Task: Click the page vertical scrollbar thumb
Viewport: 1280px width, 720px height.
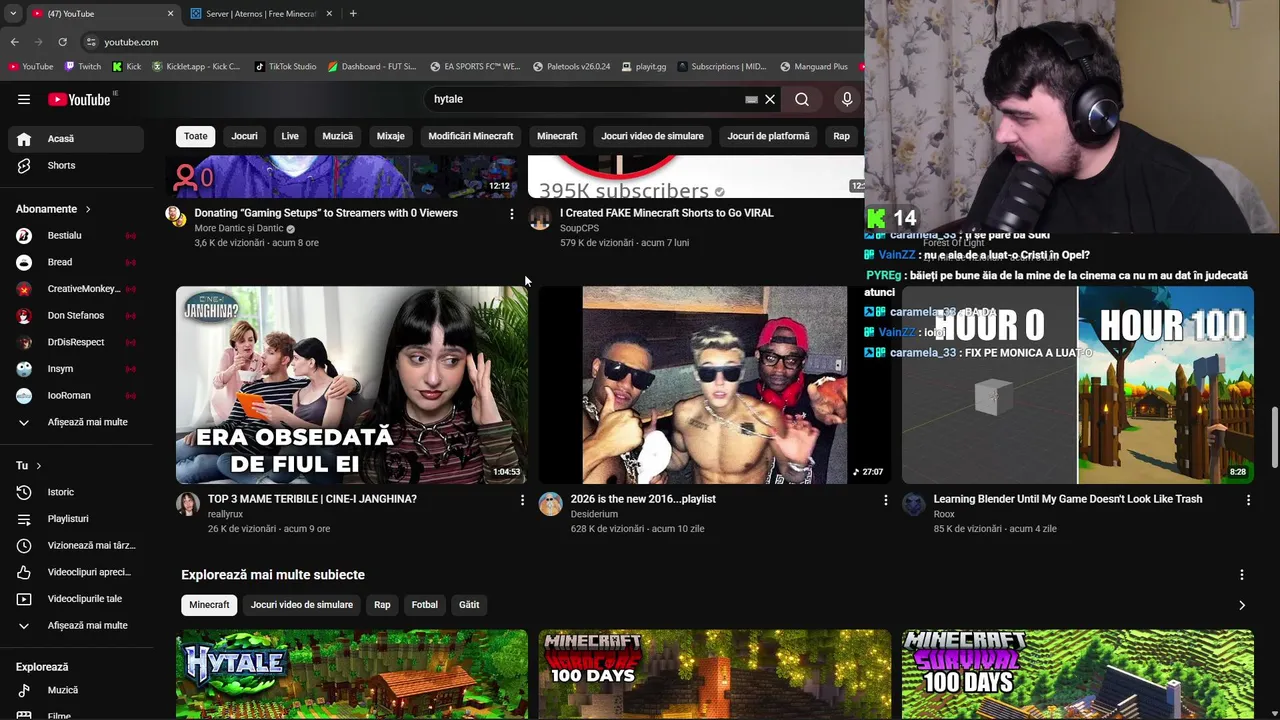Action: tap(1274, 437)
